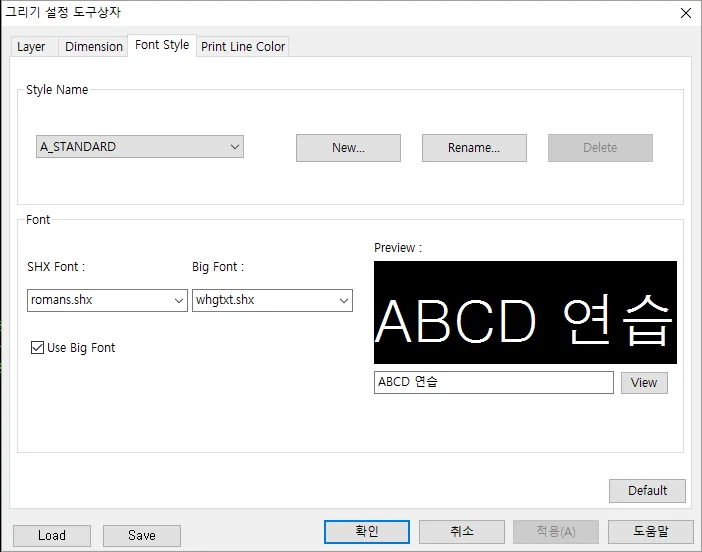Image resolution: width=702 pixels, height=552 pixels.
Task: Expand the Big Font whgtxt.shx dropdown
Action: [272, 300]
